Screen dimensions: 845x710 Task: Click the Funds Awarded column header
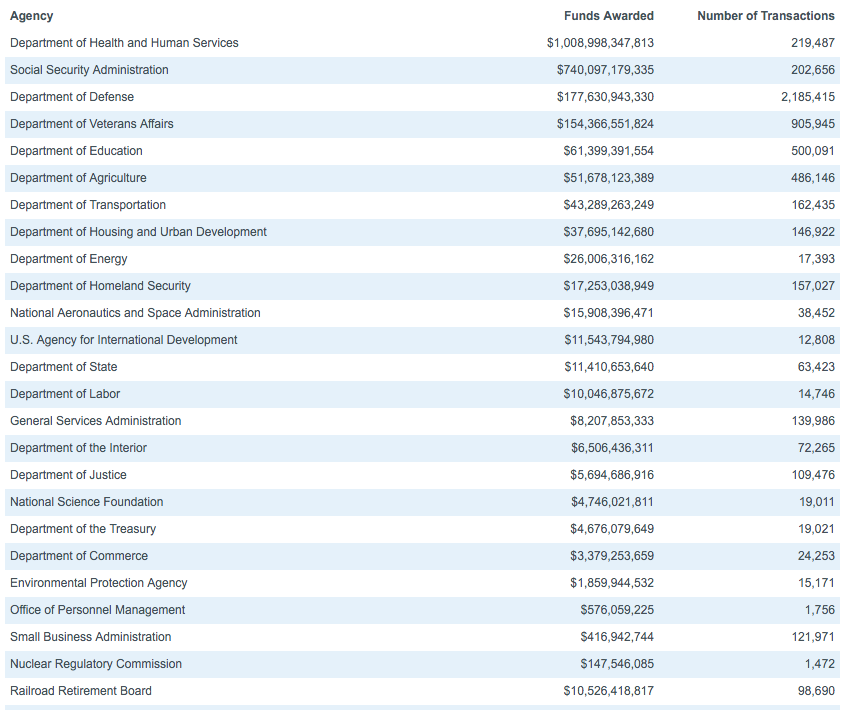point(609,16)
